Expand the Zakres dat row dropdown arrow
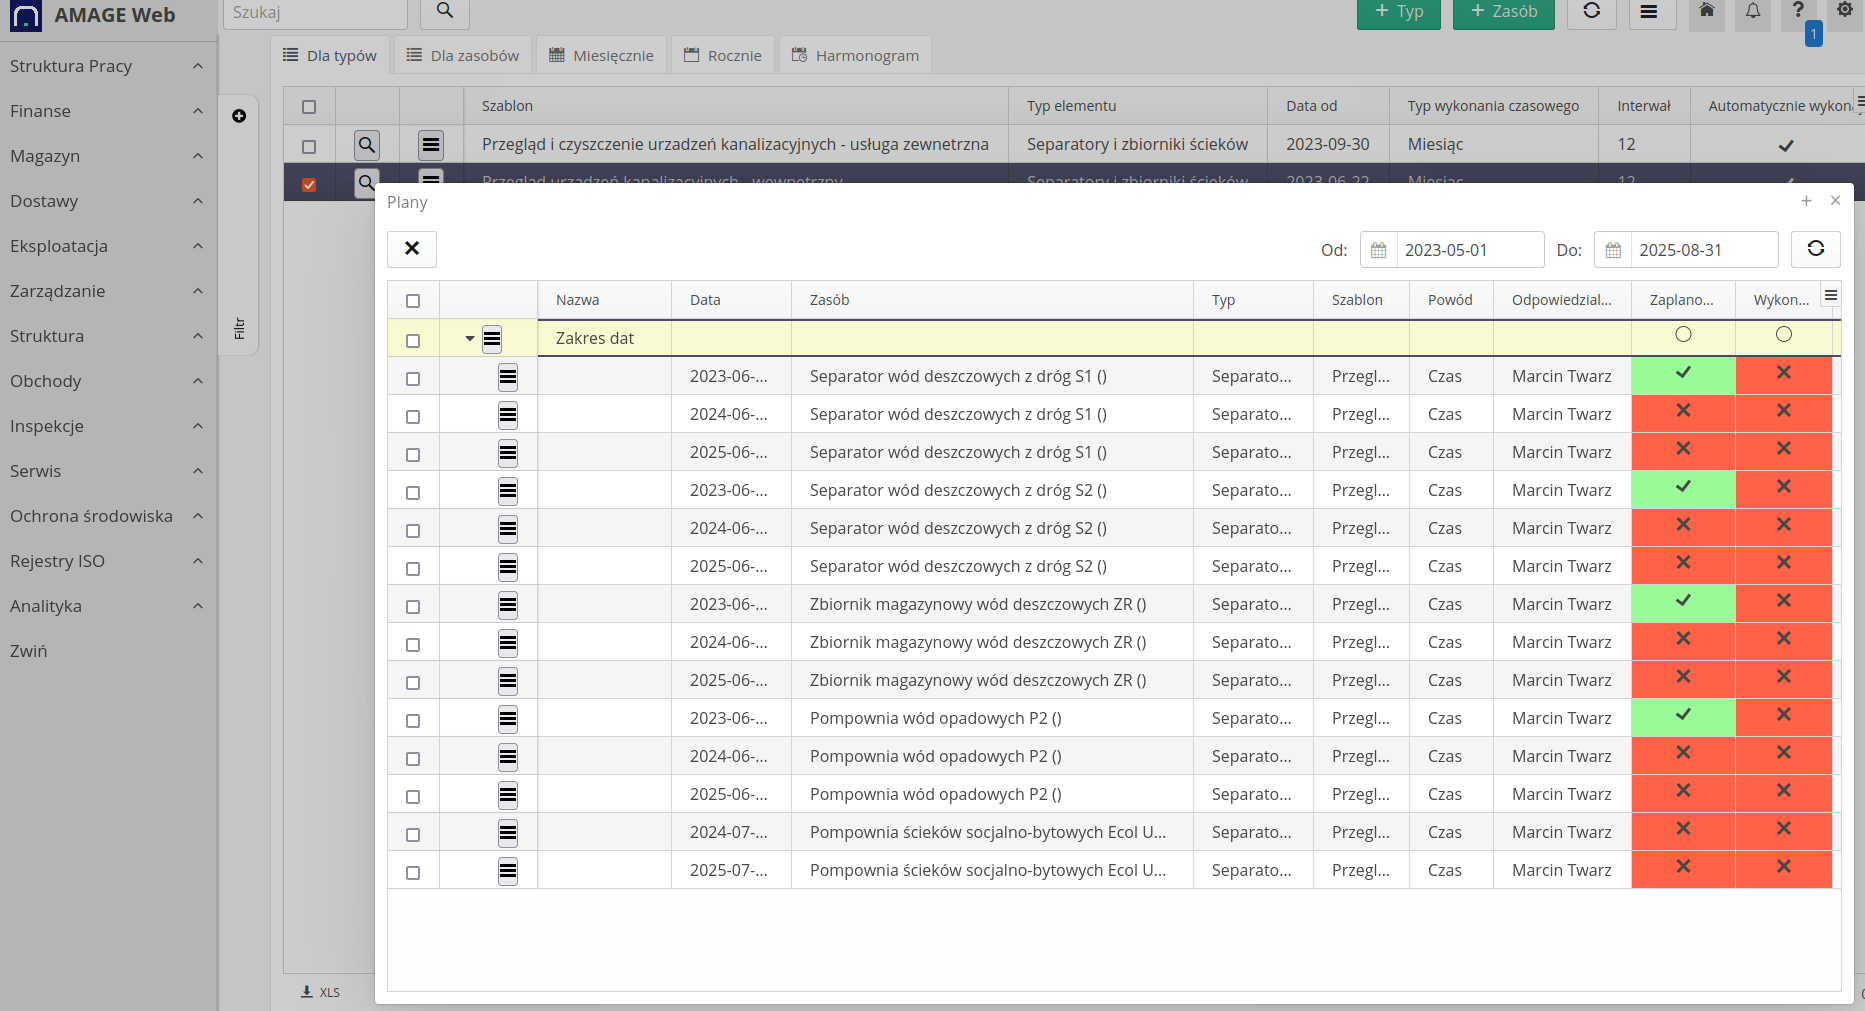 (469, 339)
